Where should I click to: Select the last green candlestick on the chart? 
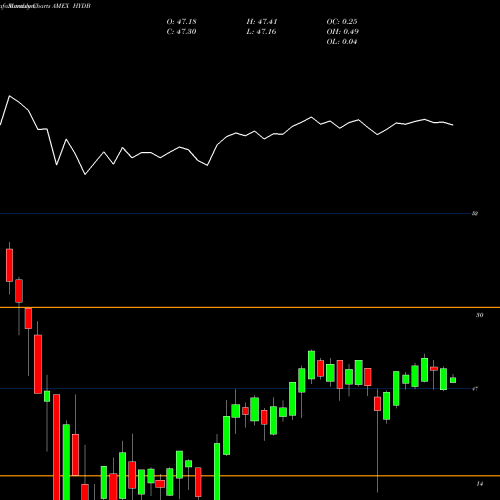453,380
